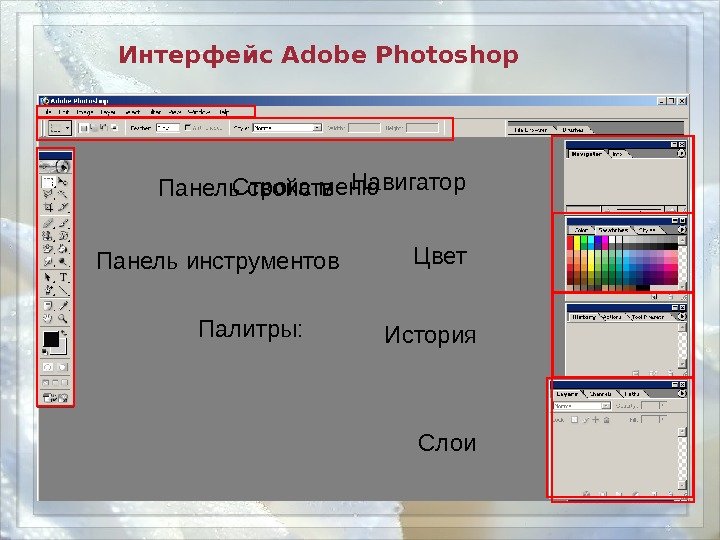720x540 pixels.
Task: Click the Layers palette Opacity field
Action: [x=650, y=406]
